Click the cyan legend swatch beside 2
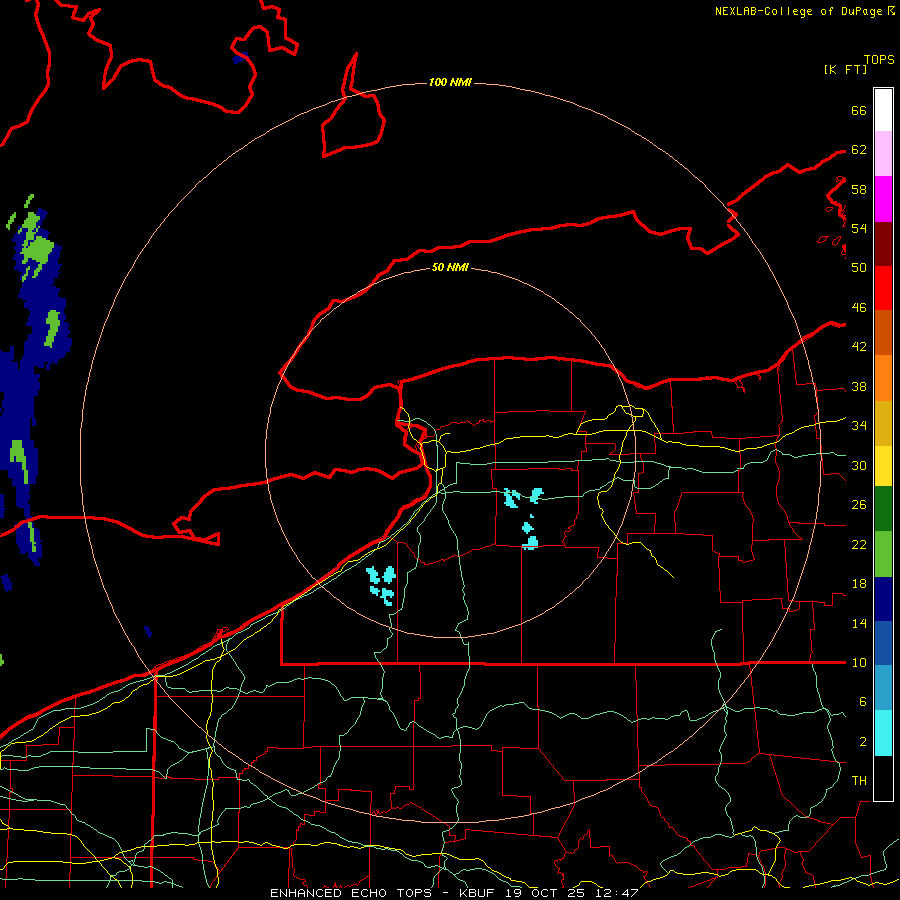 [883, 733]
